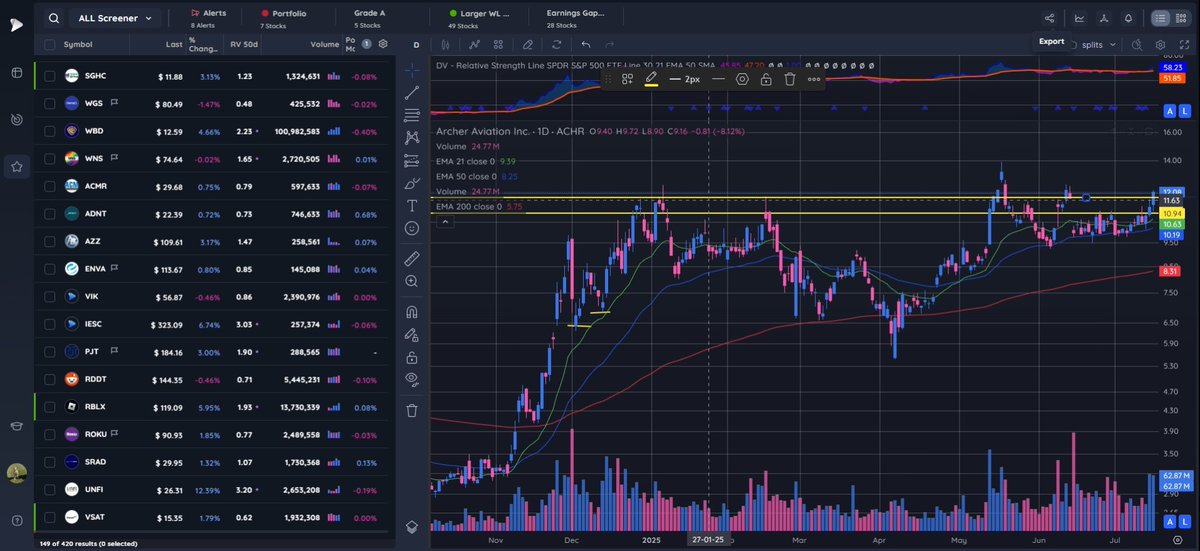The image size is (1200, 551).
Task: Switch to list layout view
Action: [x=1160, y=18]
